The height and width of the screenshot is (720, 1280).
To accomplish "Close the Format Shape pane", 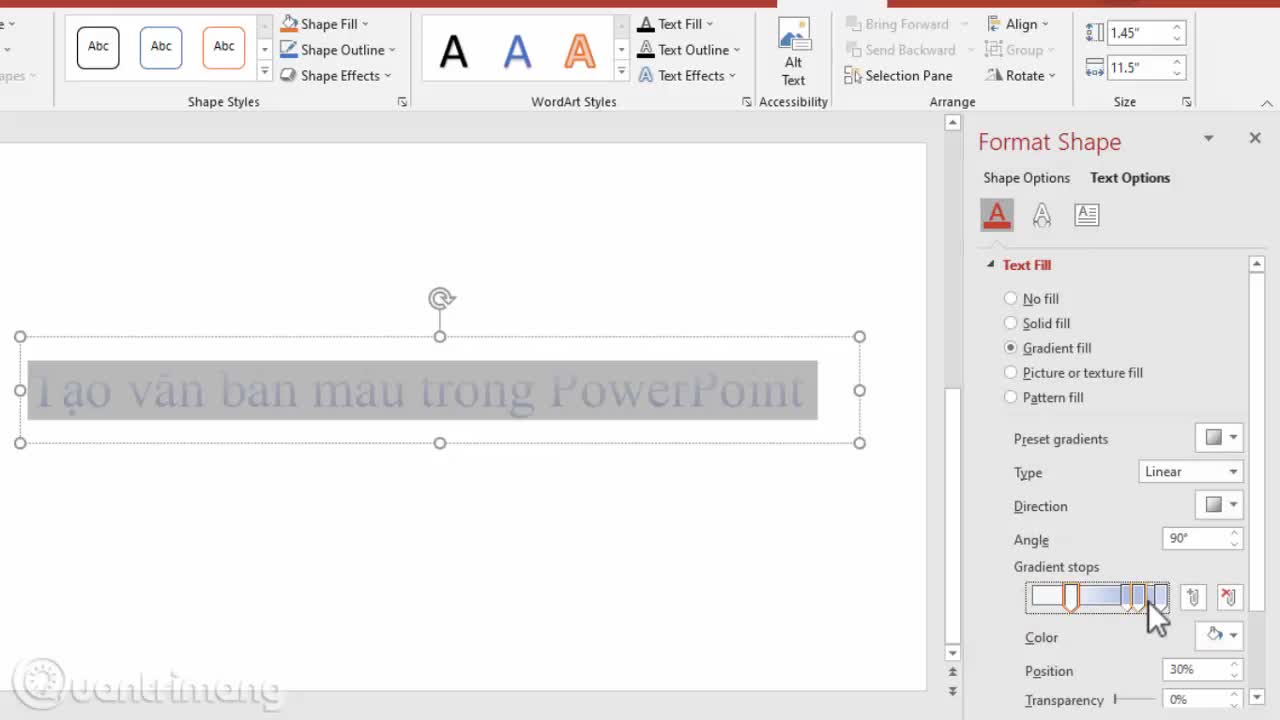I will coord(1255,138).
